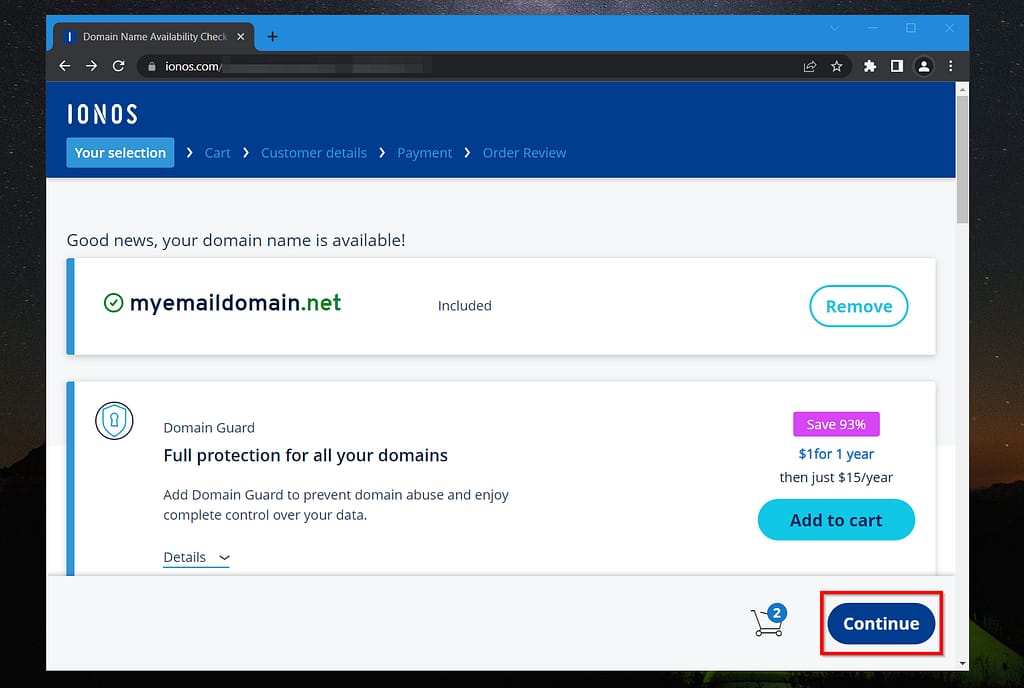
Task: Go to the Order Review step
Action: 524,153
